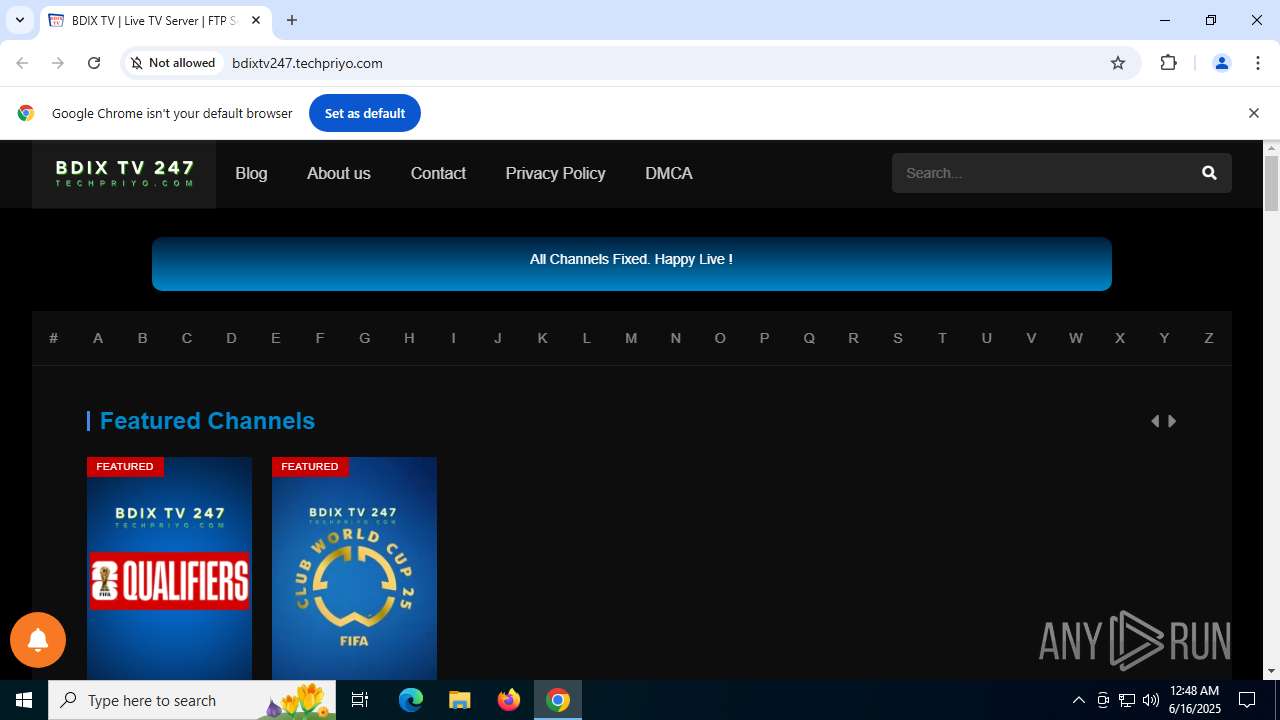Open the Privacy Policy page
The width and height of the screenshot is (1280, 720).
pos(555,173)
